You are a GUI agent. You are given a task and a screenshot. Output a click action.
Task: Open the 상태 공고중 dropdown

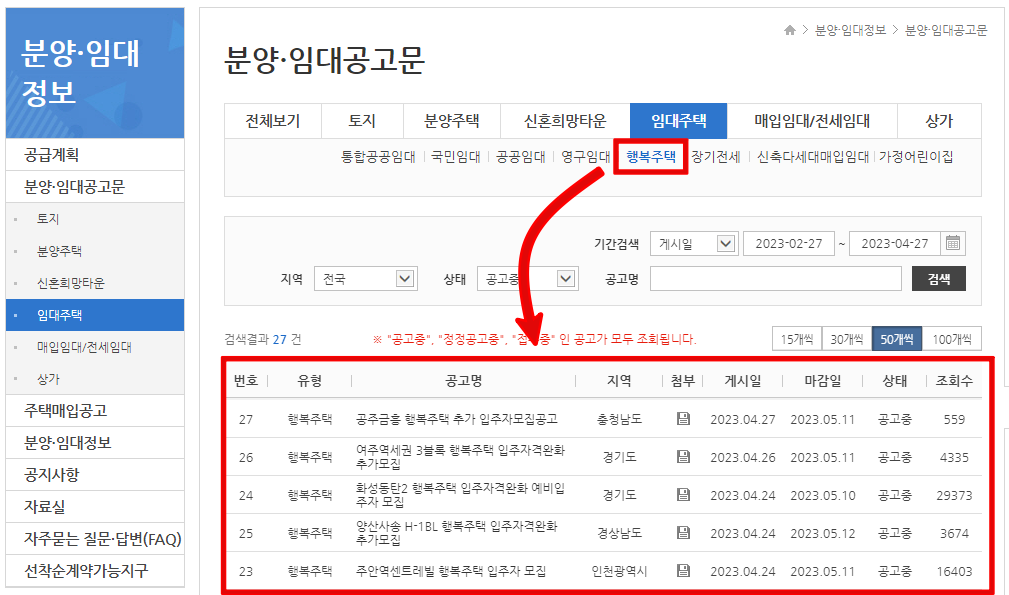[528, 279]
